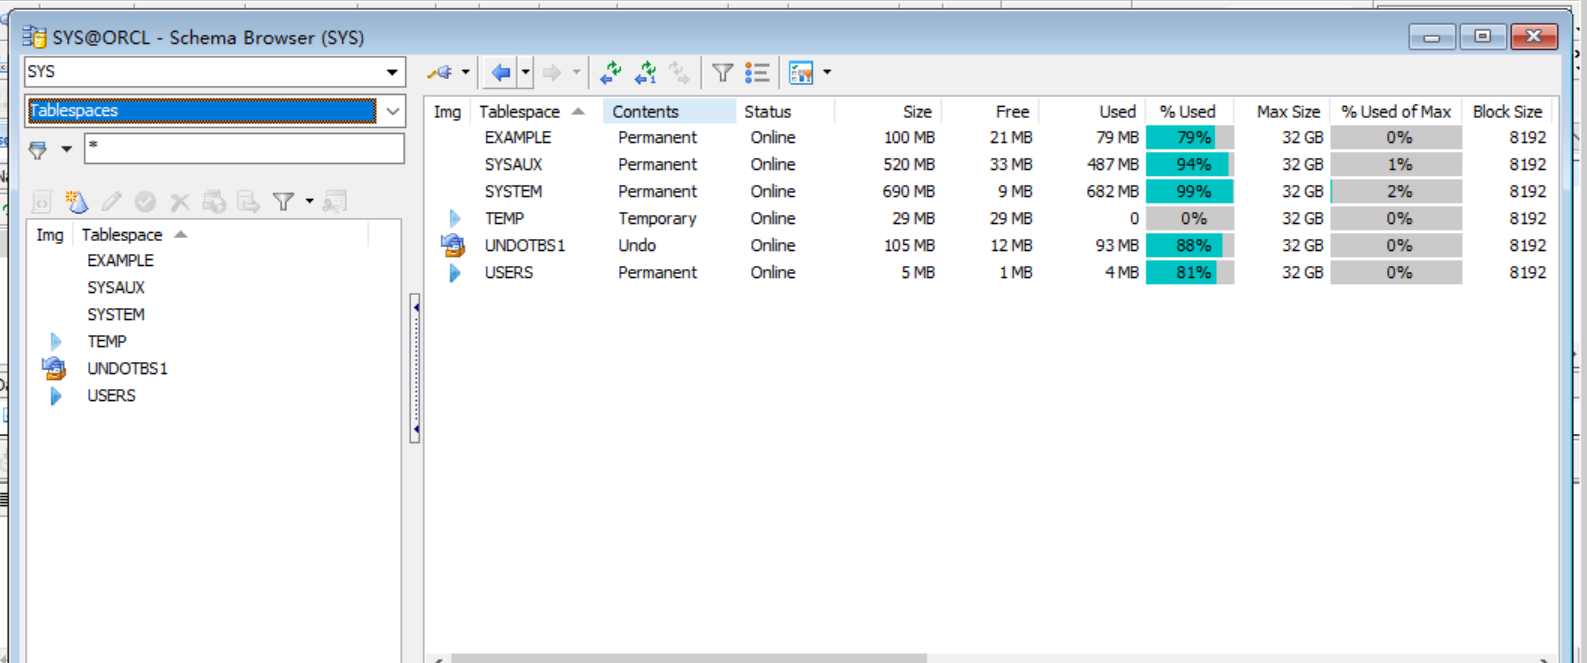Click the greyed script icon in left toolbar
The height and width of the screenshot is (663, 1587).
click(41, 202)
